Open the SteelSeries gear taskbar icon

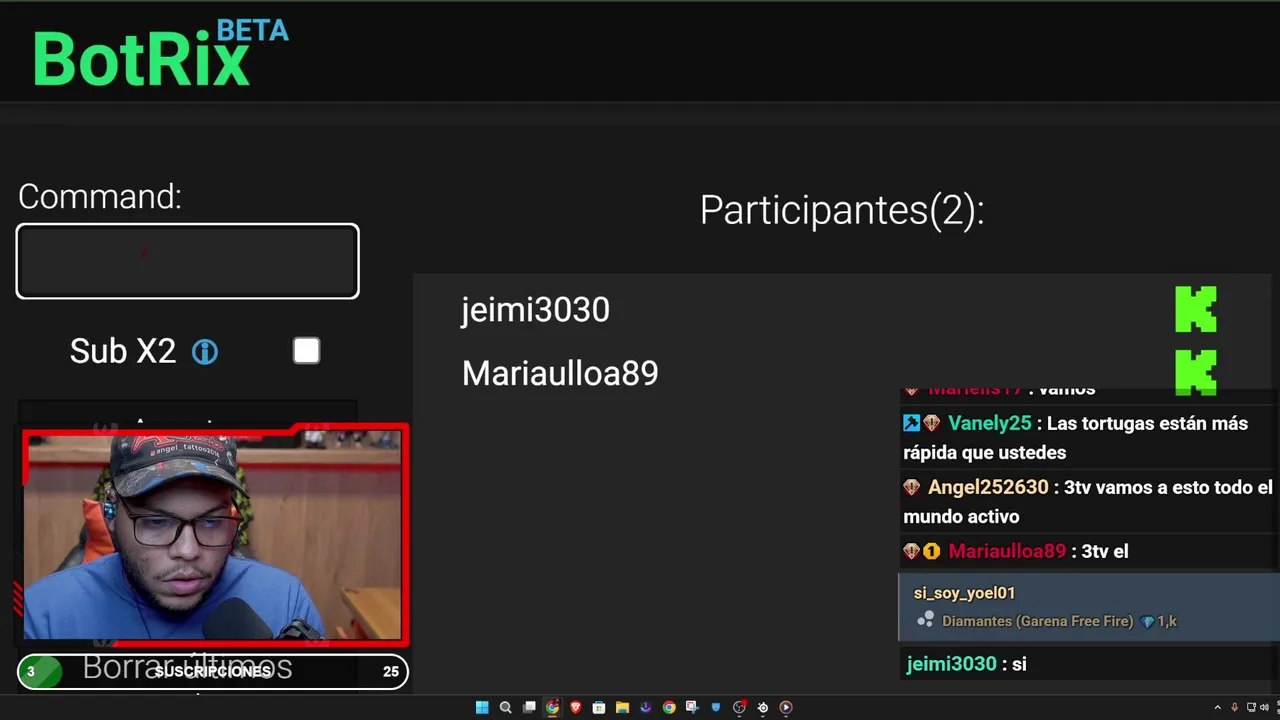coord(762,707)
